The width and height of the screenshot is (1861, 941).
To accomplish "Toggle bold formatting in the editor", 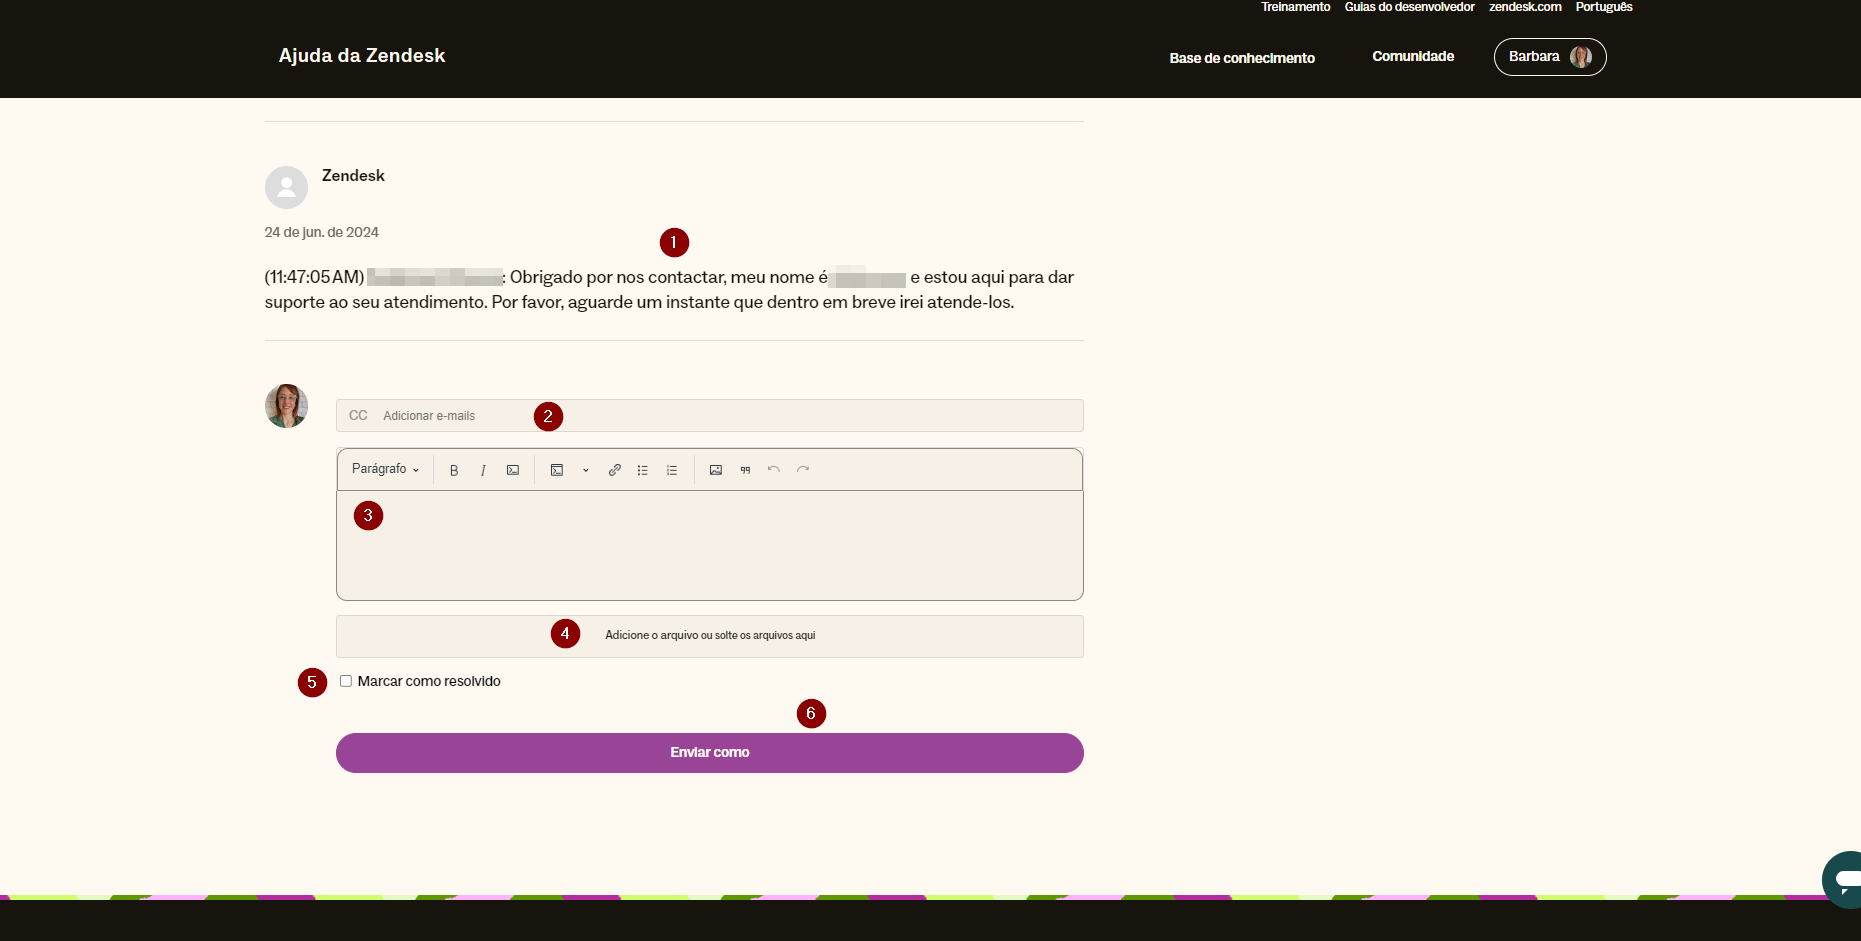I will 454,470.
